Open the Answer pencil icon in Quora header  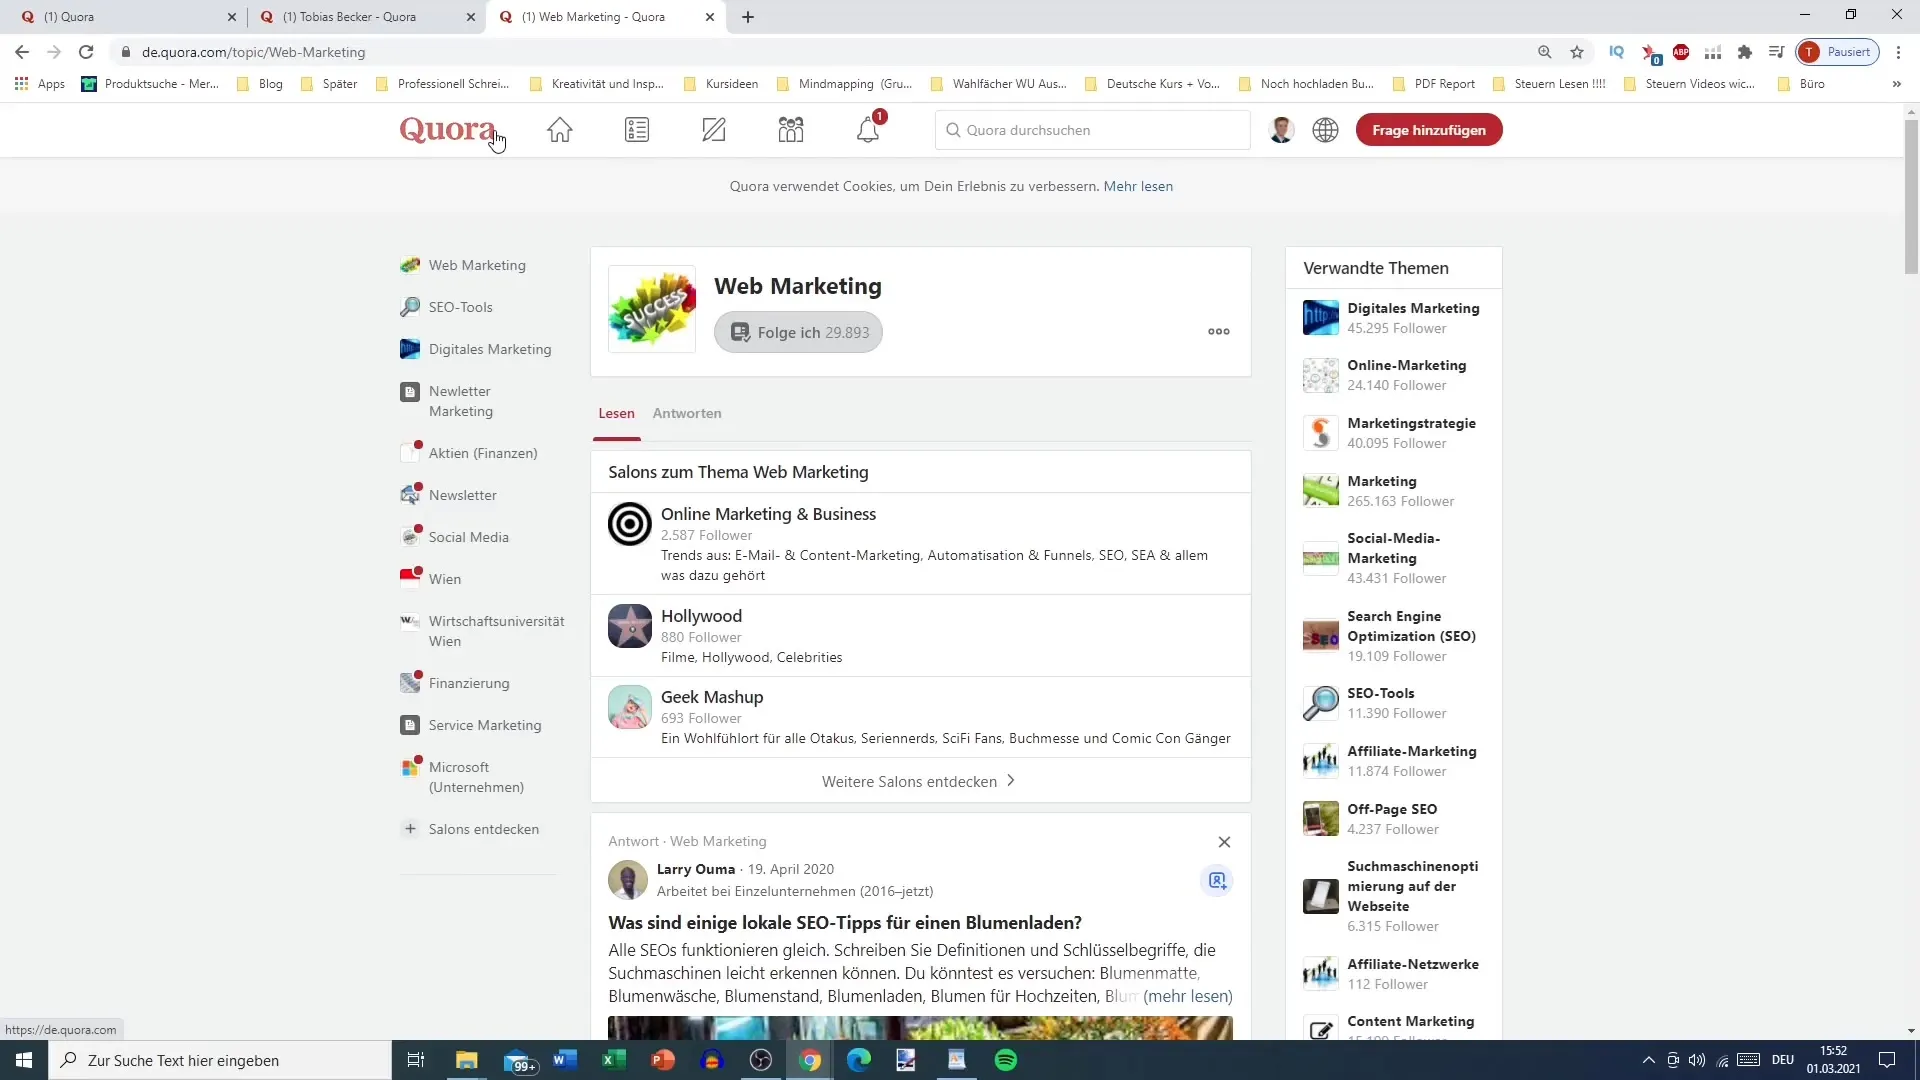pos(714,130)
